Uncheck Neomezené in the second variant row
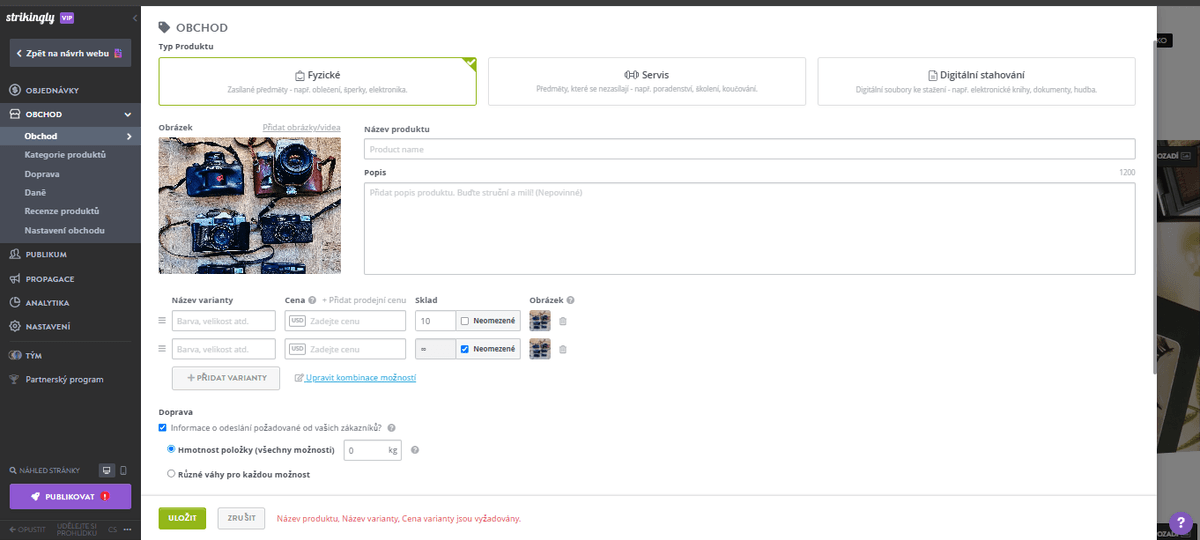The height and width of the screenshot is (540, 1200). [x=464, y=349]
